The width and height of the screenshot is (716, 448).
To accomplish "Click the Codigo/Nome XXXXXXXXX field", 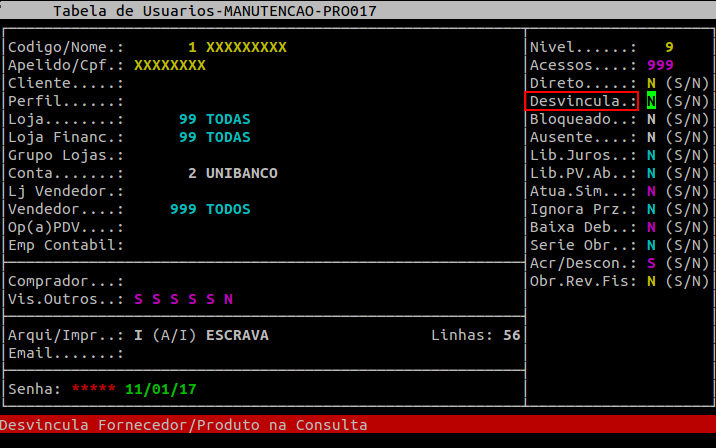I will (246, 47).
